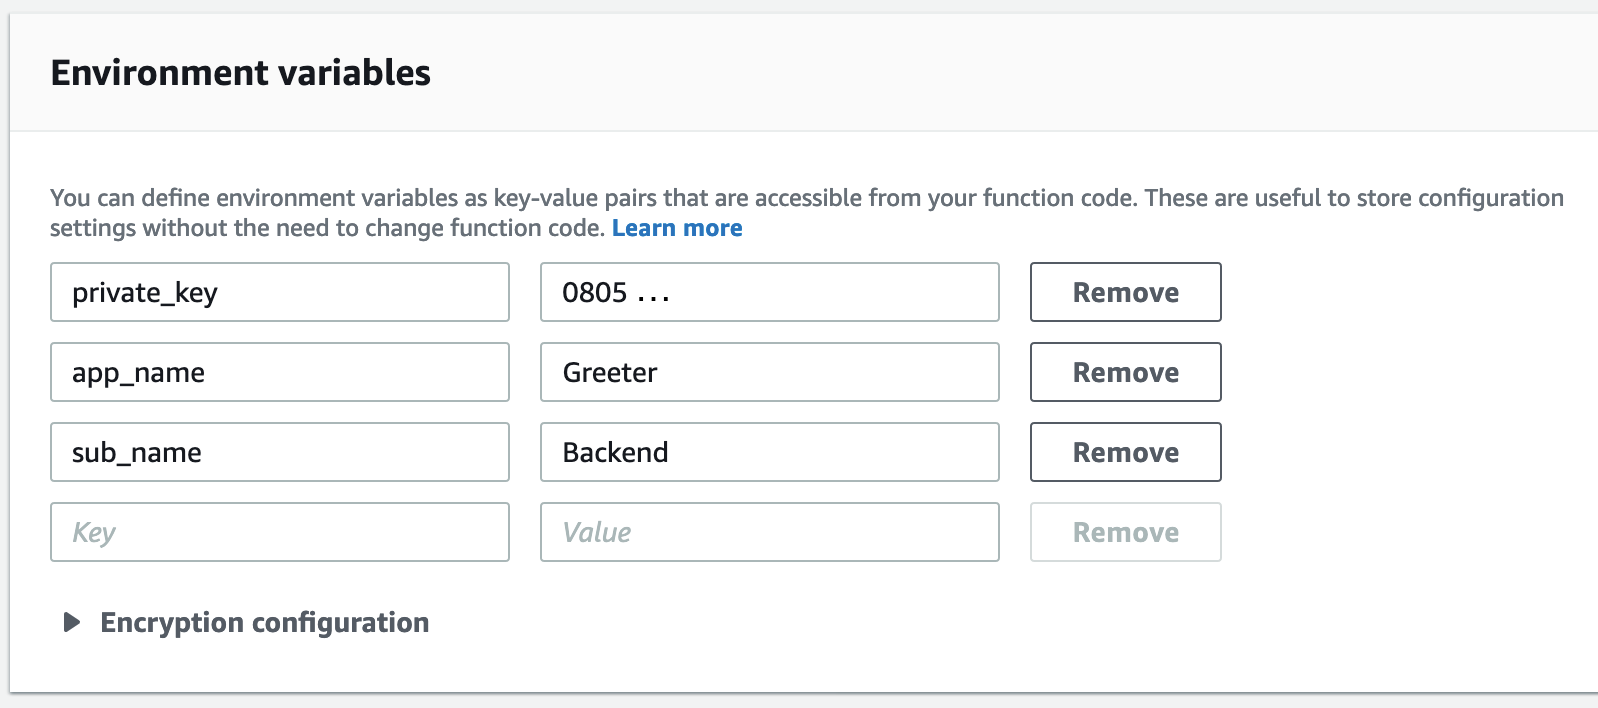
Task: Edit the Greeter value field
Action: (x=770, y=372)
